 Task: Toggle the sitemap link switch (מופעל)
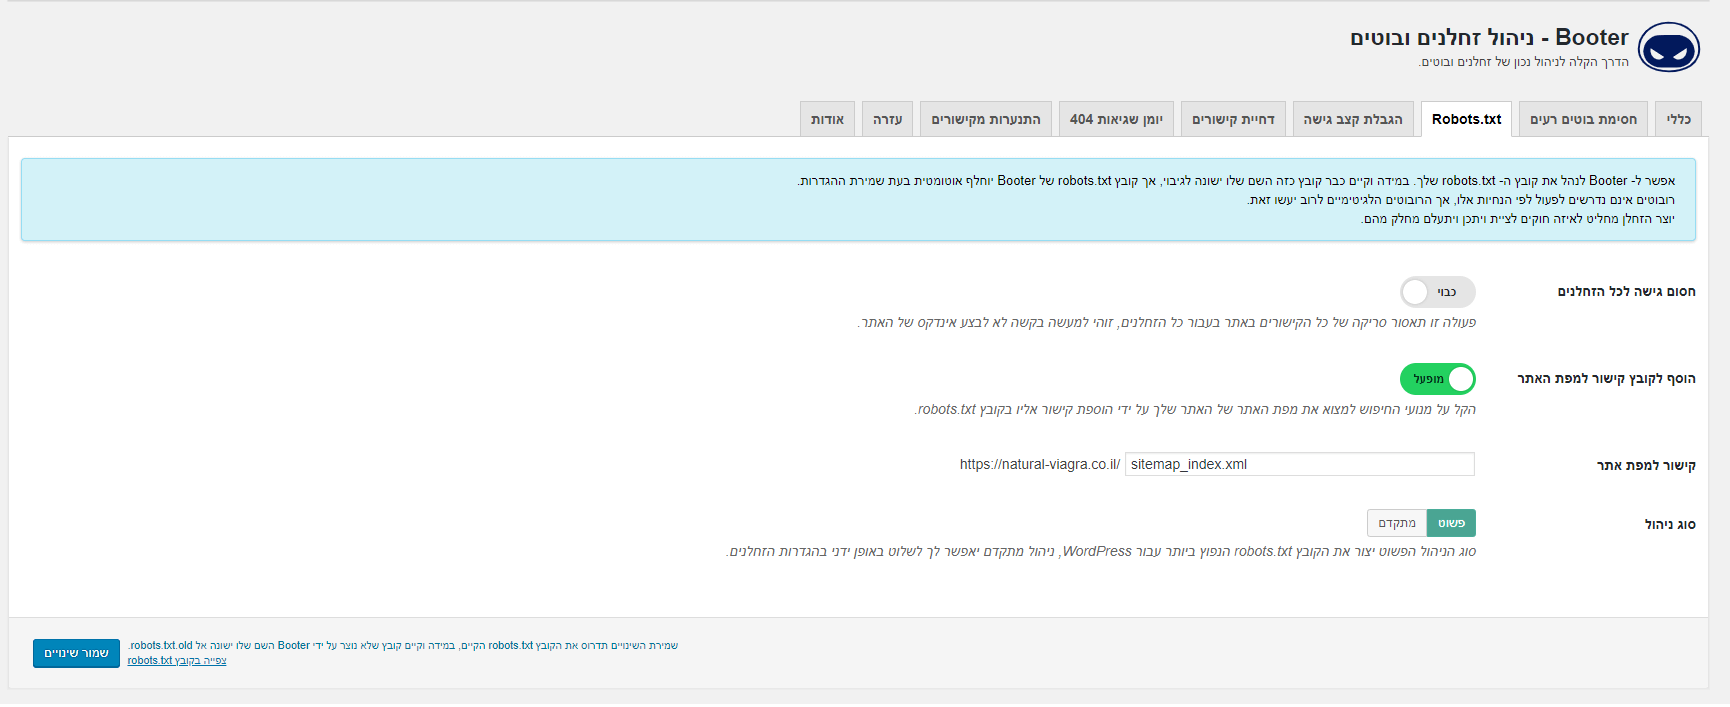point(1437,379)
